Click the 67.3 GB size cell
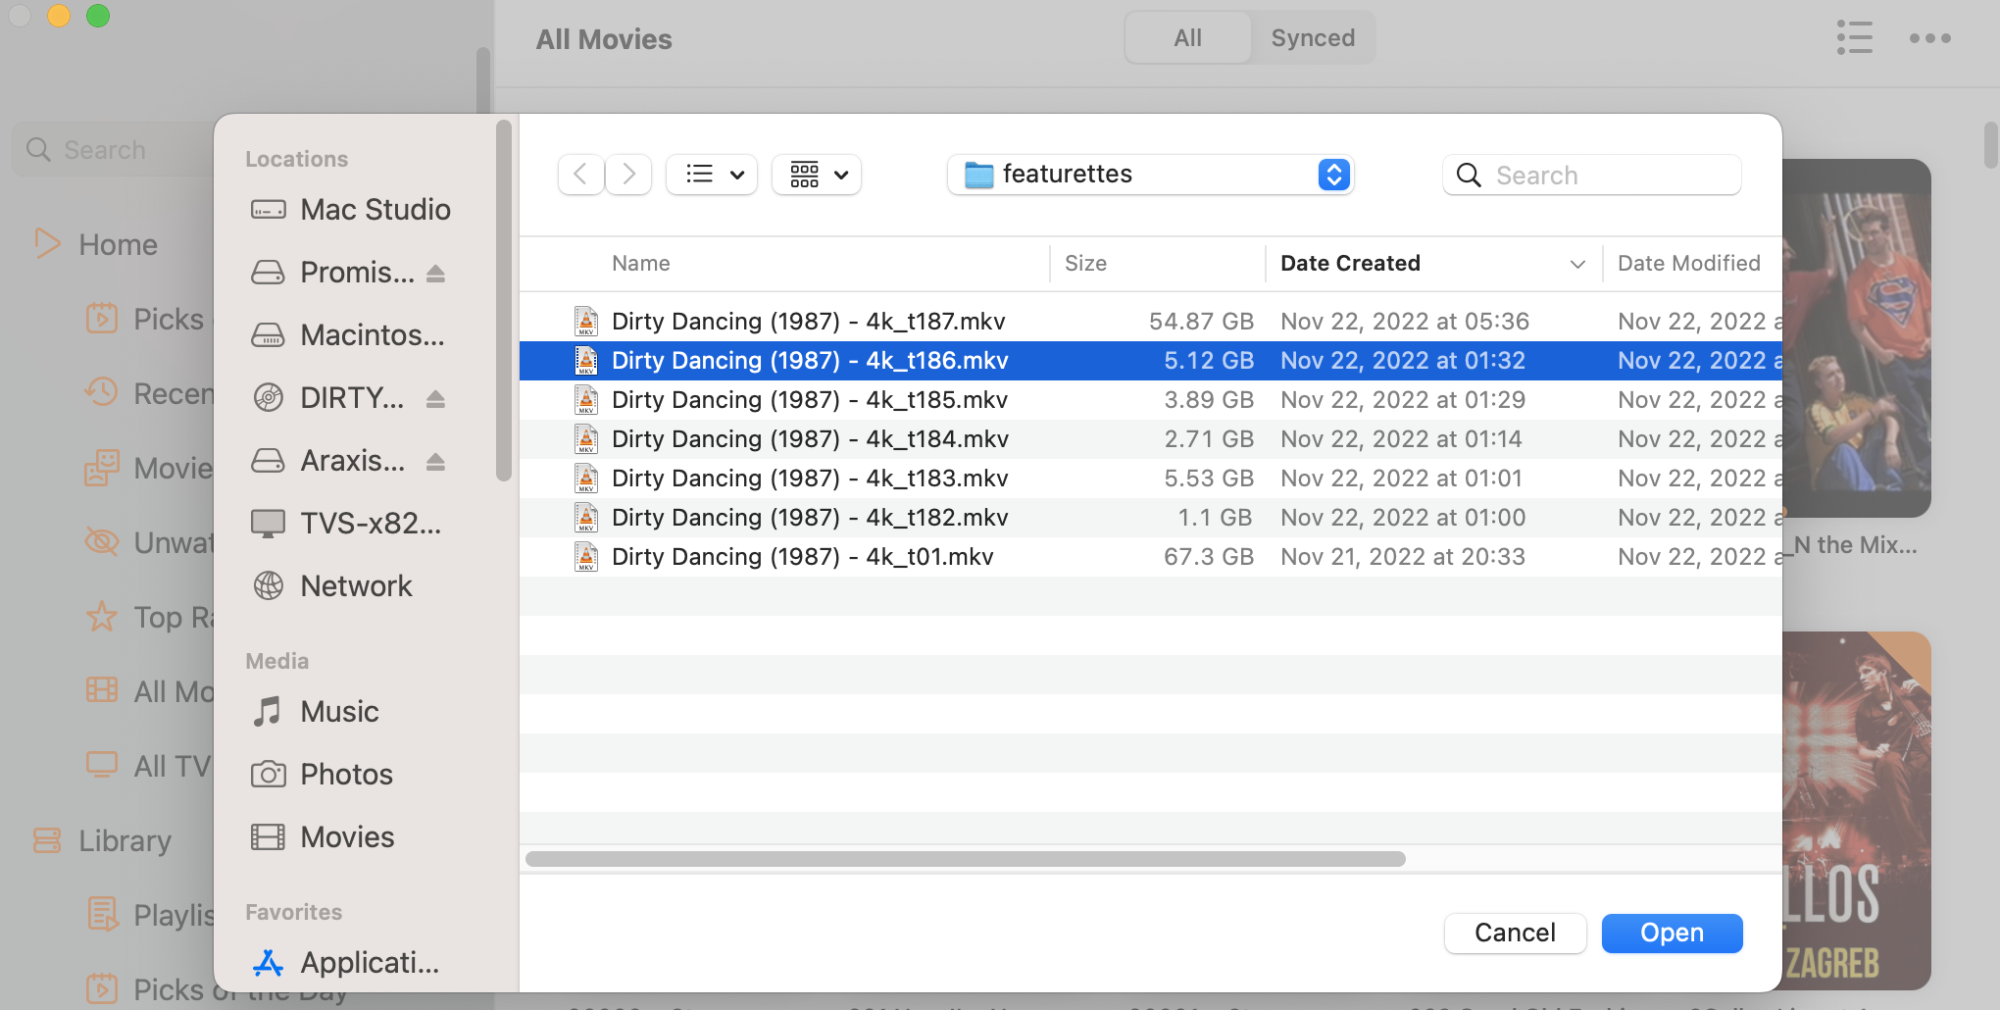Screen dimensions: 2000x1010 pyautogui.click(x=1208, y=557)
